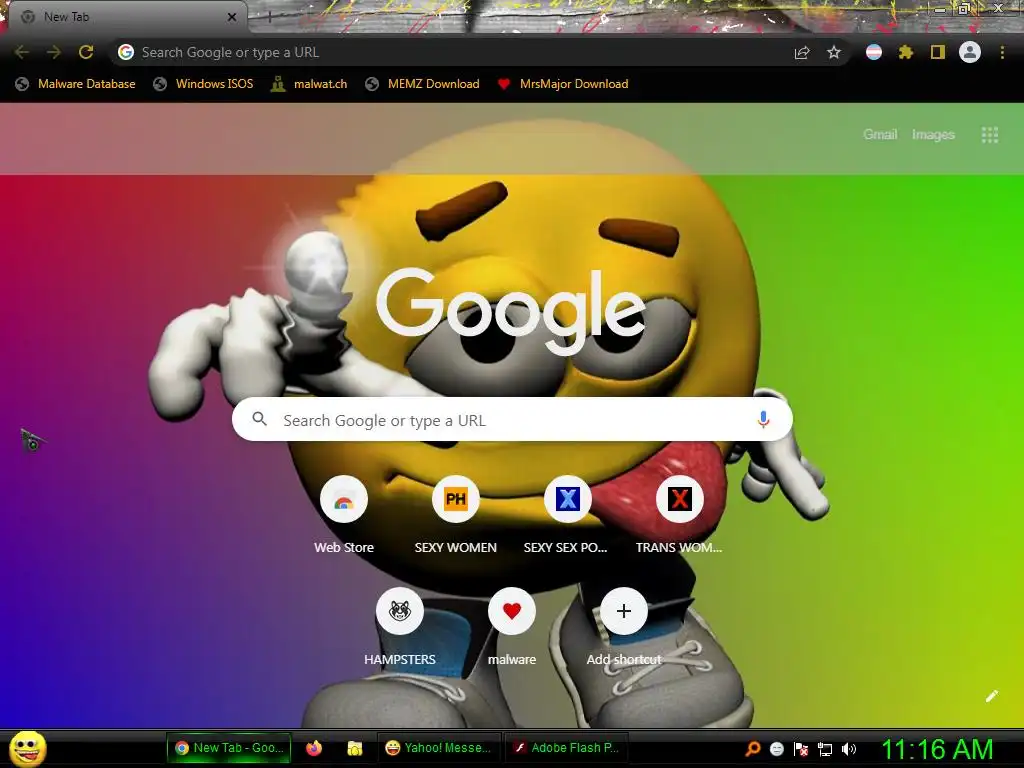Viewport: 1024px width, 768px height.
Task: Click the browser forward arrow
Action: (x=54, y=52)
